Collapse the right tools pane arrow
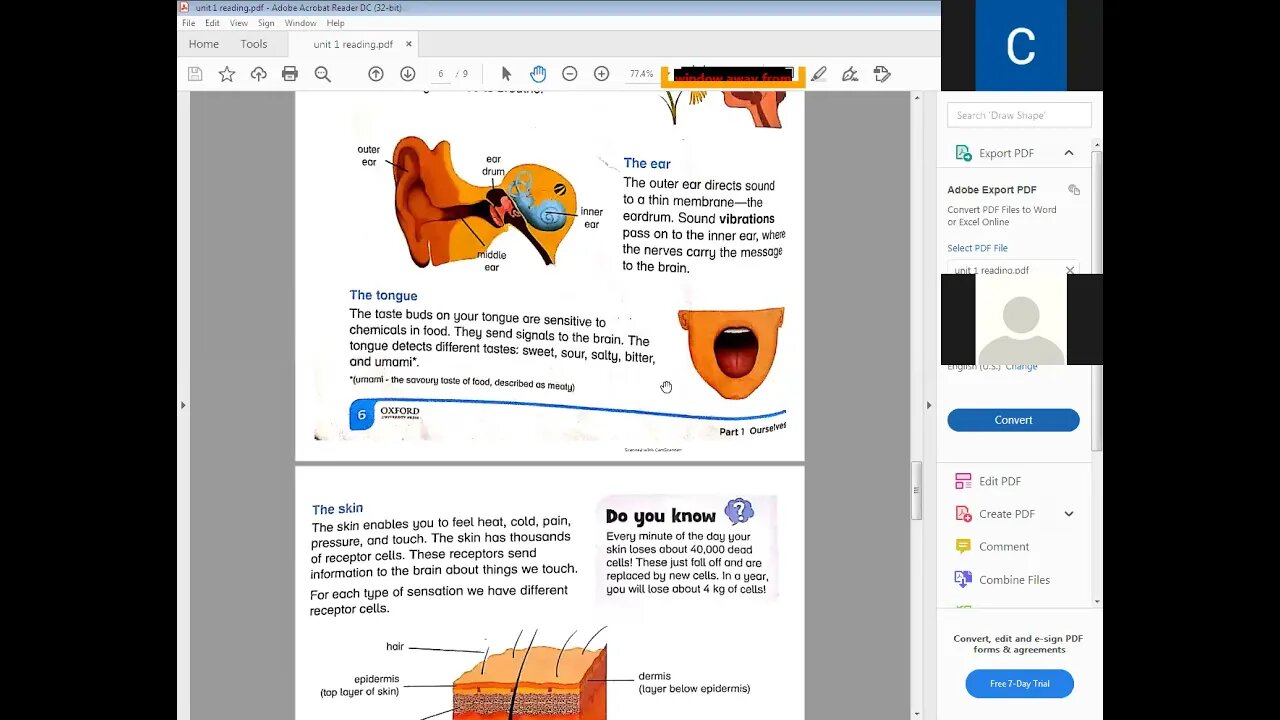 (x=928, y=405)
